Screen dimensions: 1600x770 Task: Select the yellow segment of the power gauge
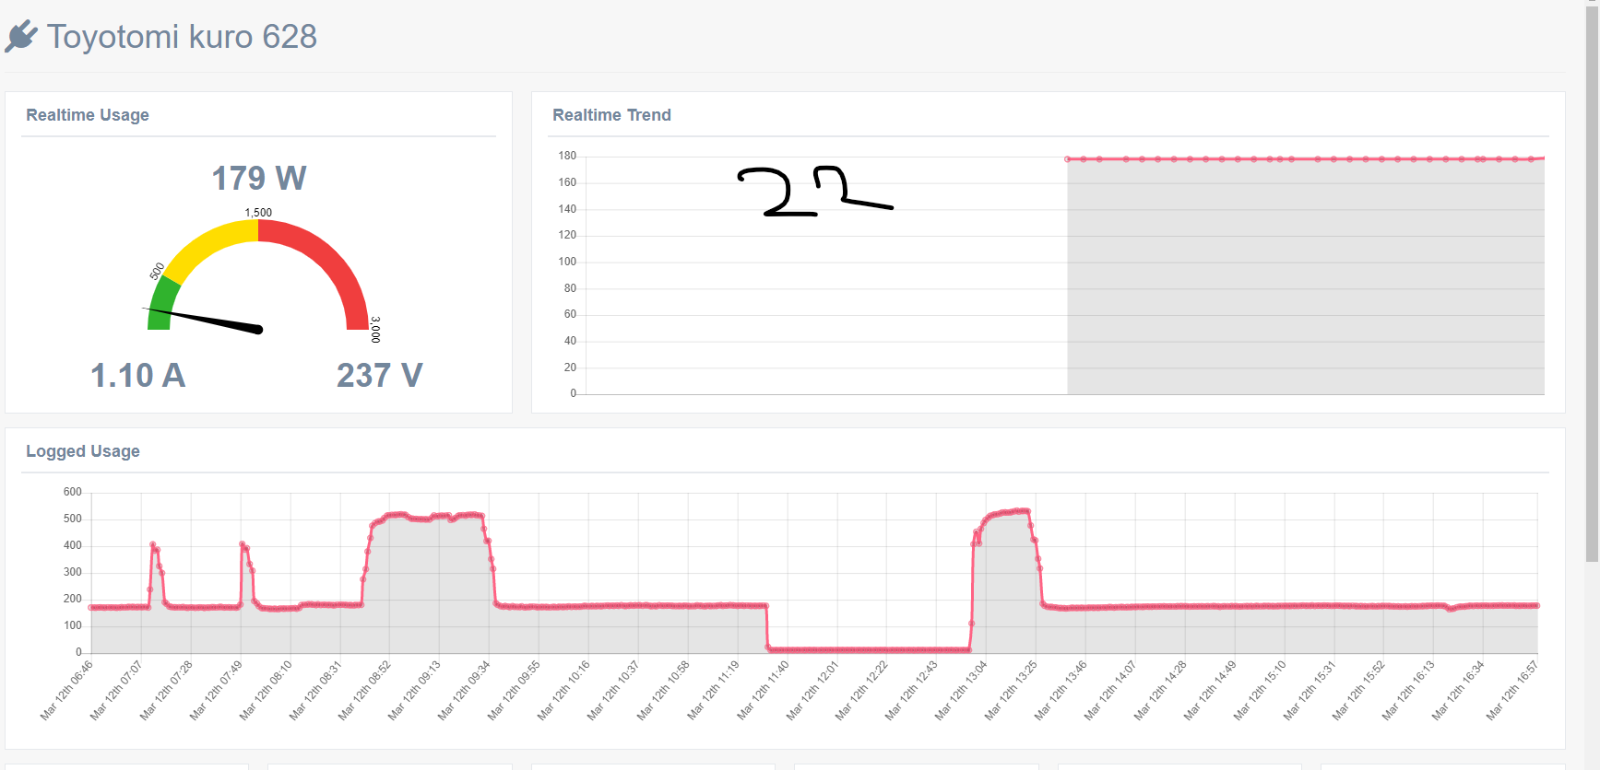(x=208, y=246)
